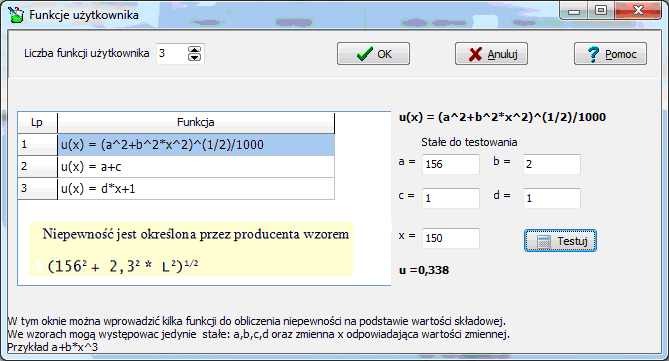Screen dimensions: 669x361
Task: Select function row u(x) = a+c
Action: 196,166
